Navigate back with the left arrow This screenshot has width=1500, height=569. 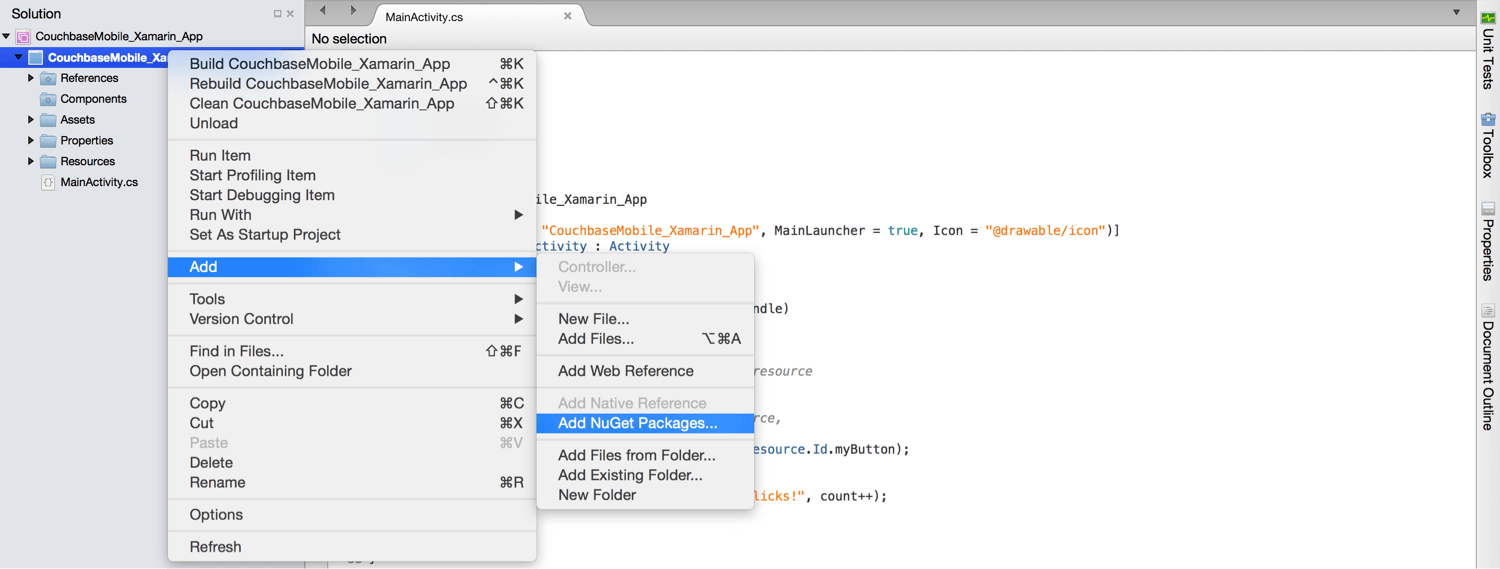[x=323, y=11]
